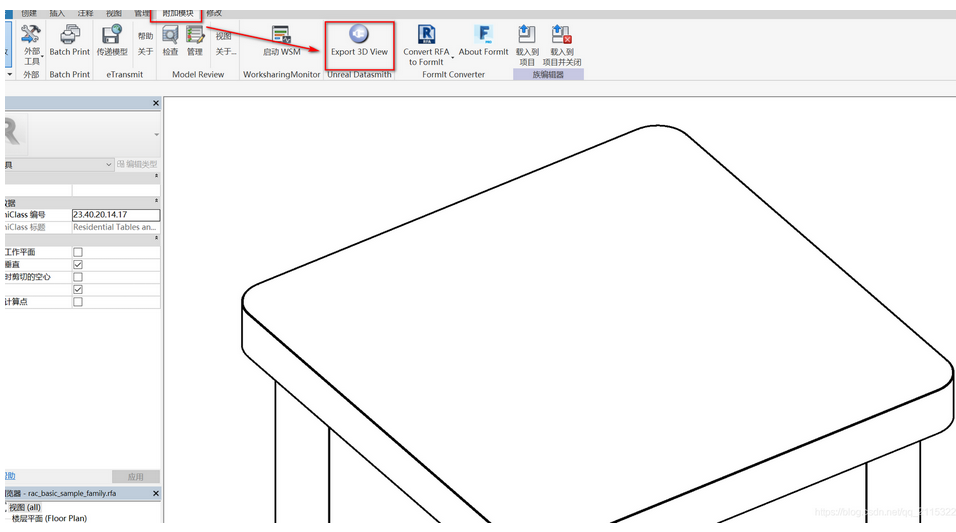Click Model Review 关于... button
The width and height of the screenshot is (956, 532).
(226, 52)
